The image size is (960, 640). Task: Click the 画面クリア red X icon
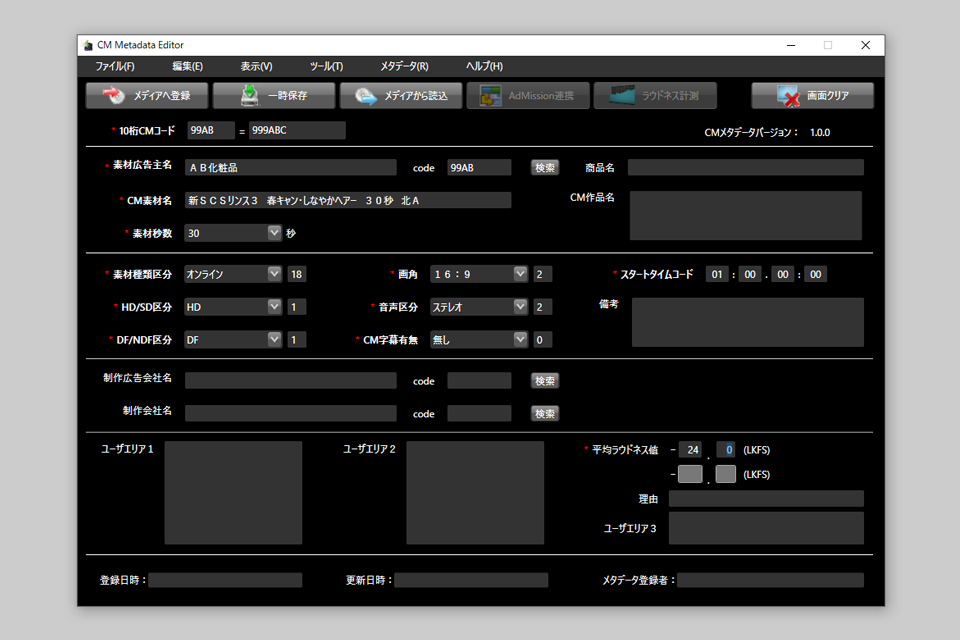[788, 96]
